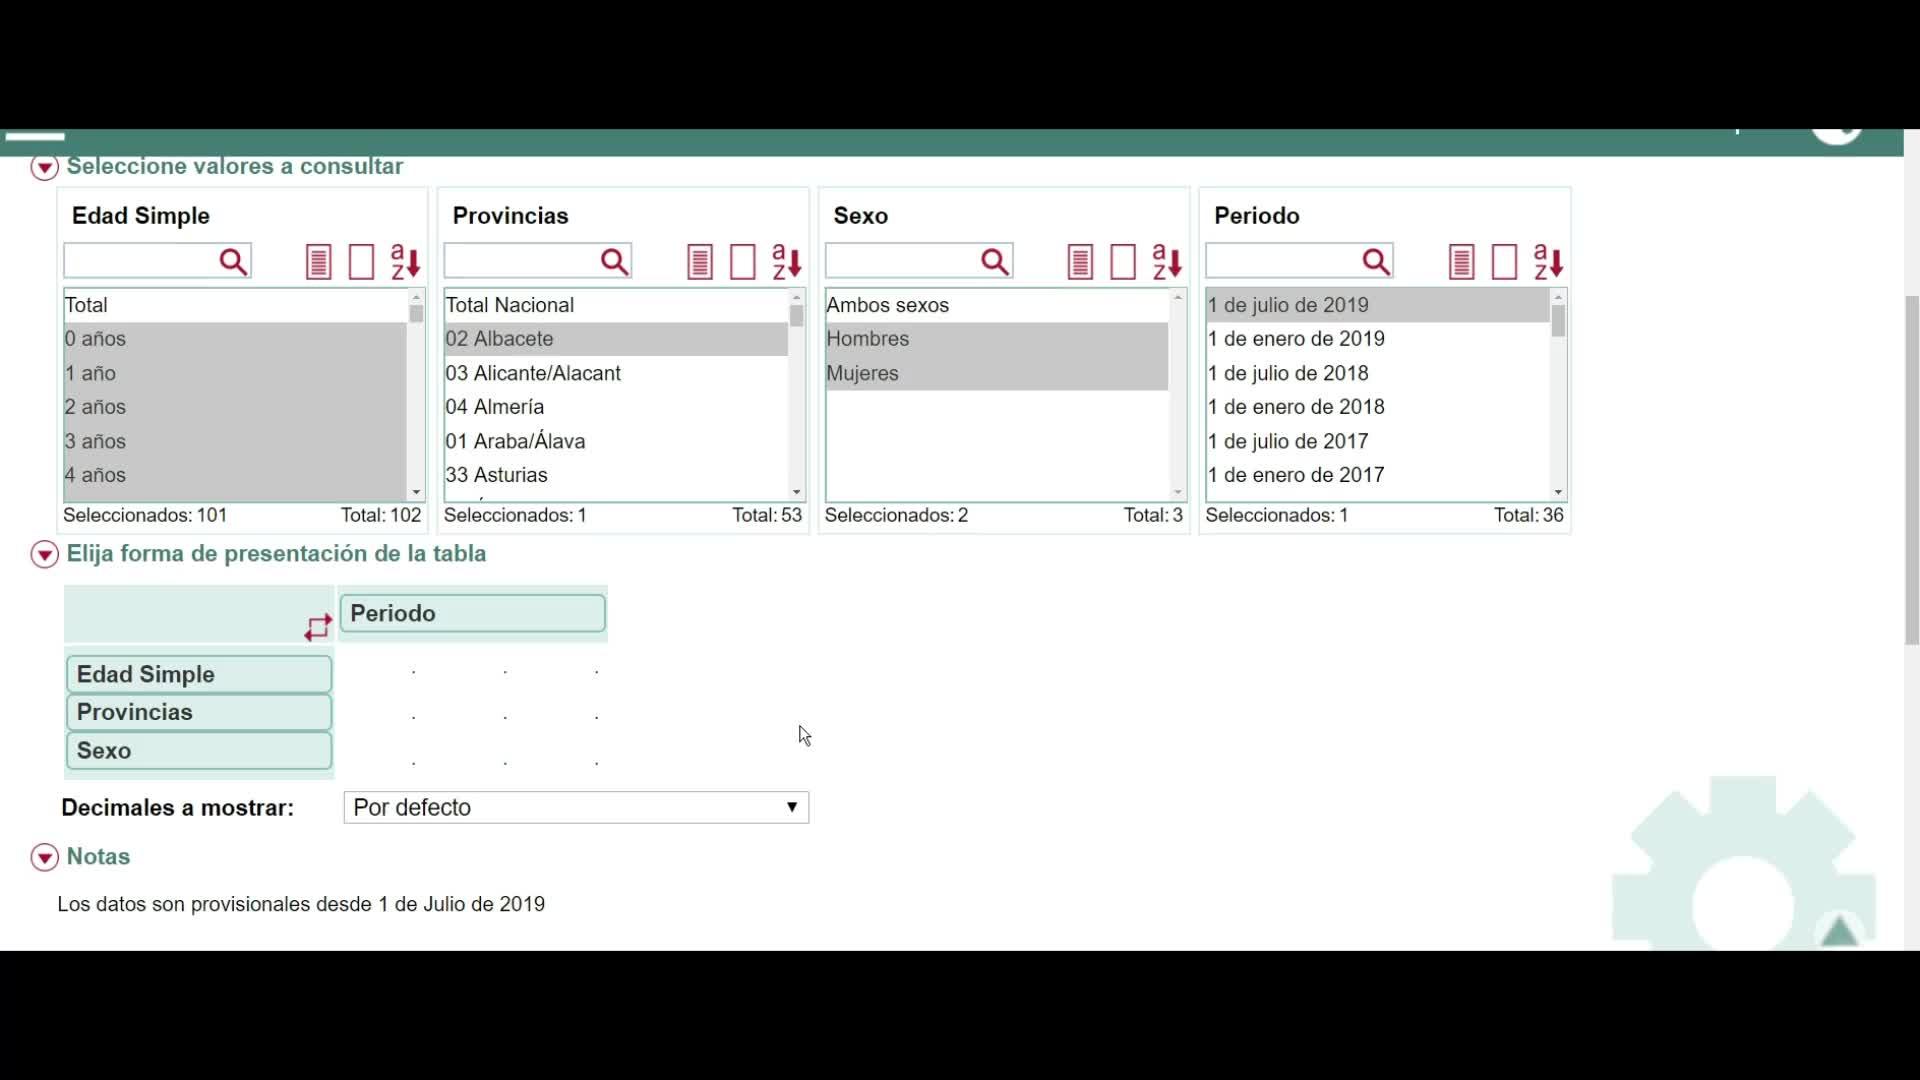
Task: Open the 'Decimales a mostrar' dropdown
Action: tap(576, 807)
